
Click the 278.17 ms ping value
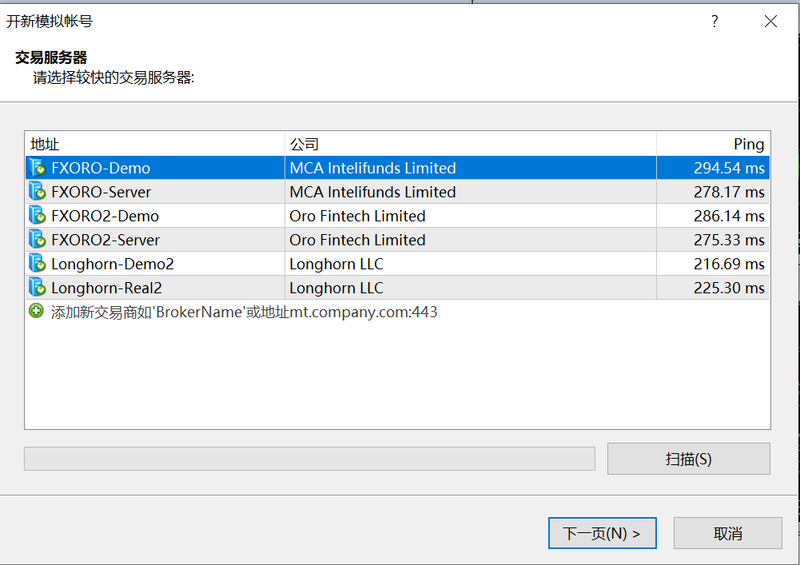(729, 192)
